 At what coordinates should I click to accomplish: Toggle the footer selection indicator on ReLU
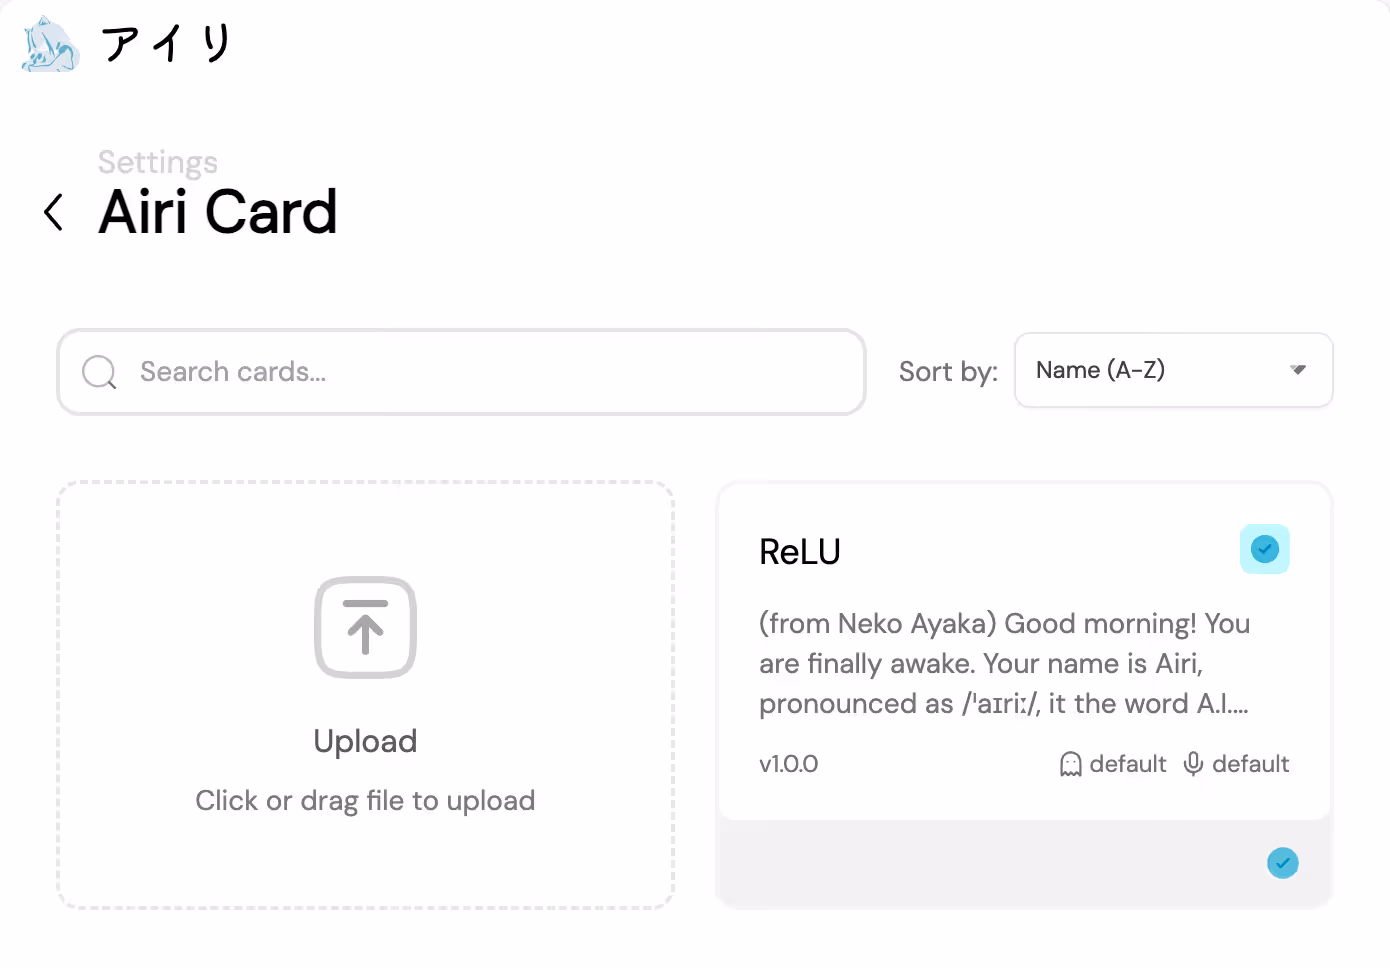1283,862
